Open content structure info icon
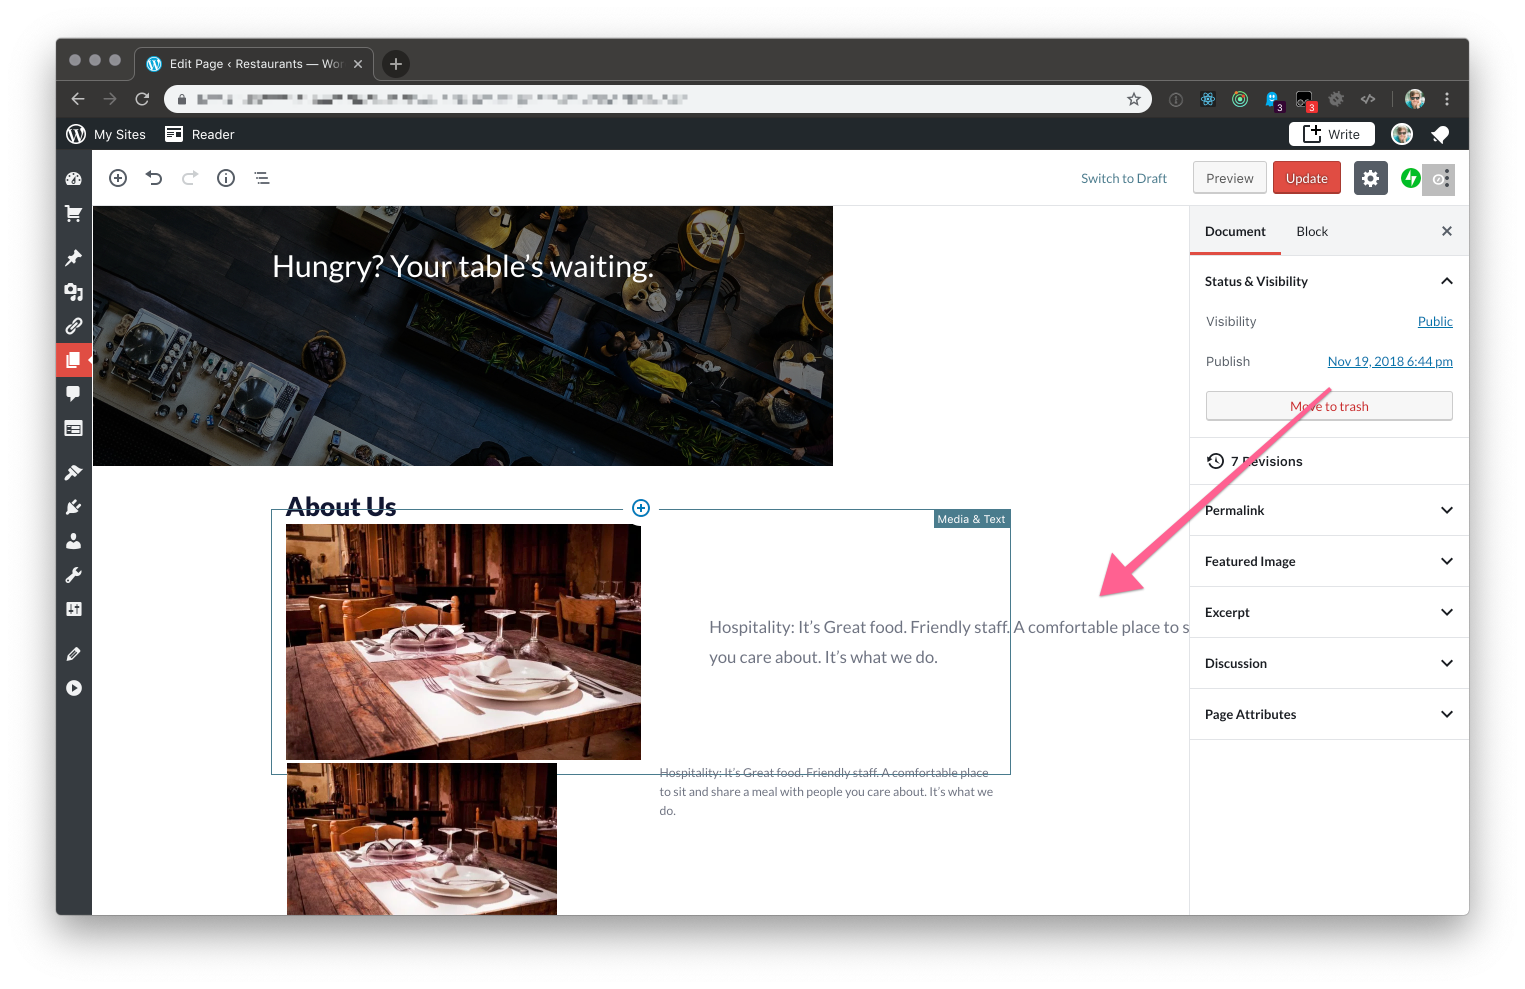The width and height of the screenshot is (1525, 989). [225, 177]
